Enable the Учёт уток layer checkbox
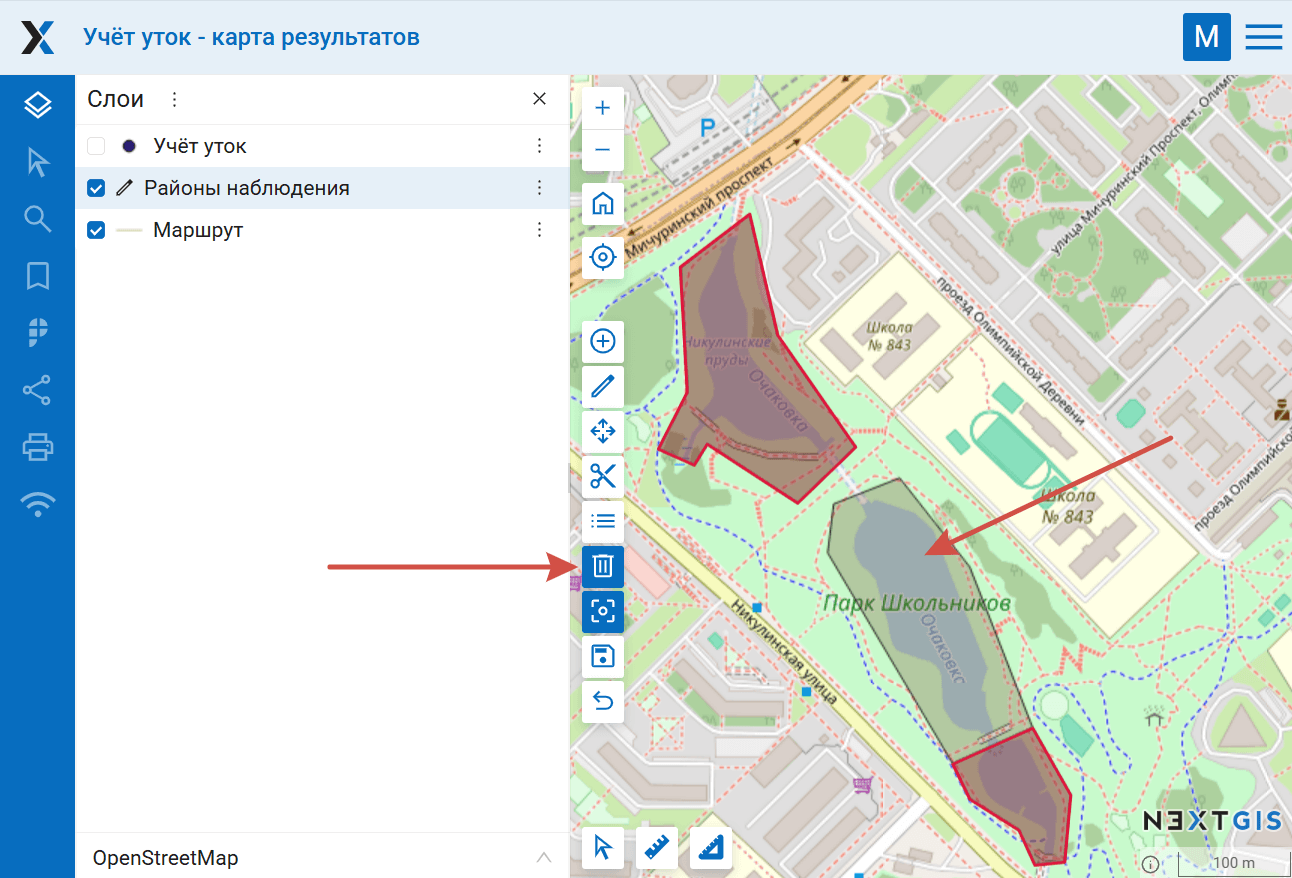The height and width of the screenshot is (878, 1292). (96, 146)
